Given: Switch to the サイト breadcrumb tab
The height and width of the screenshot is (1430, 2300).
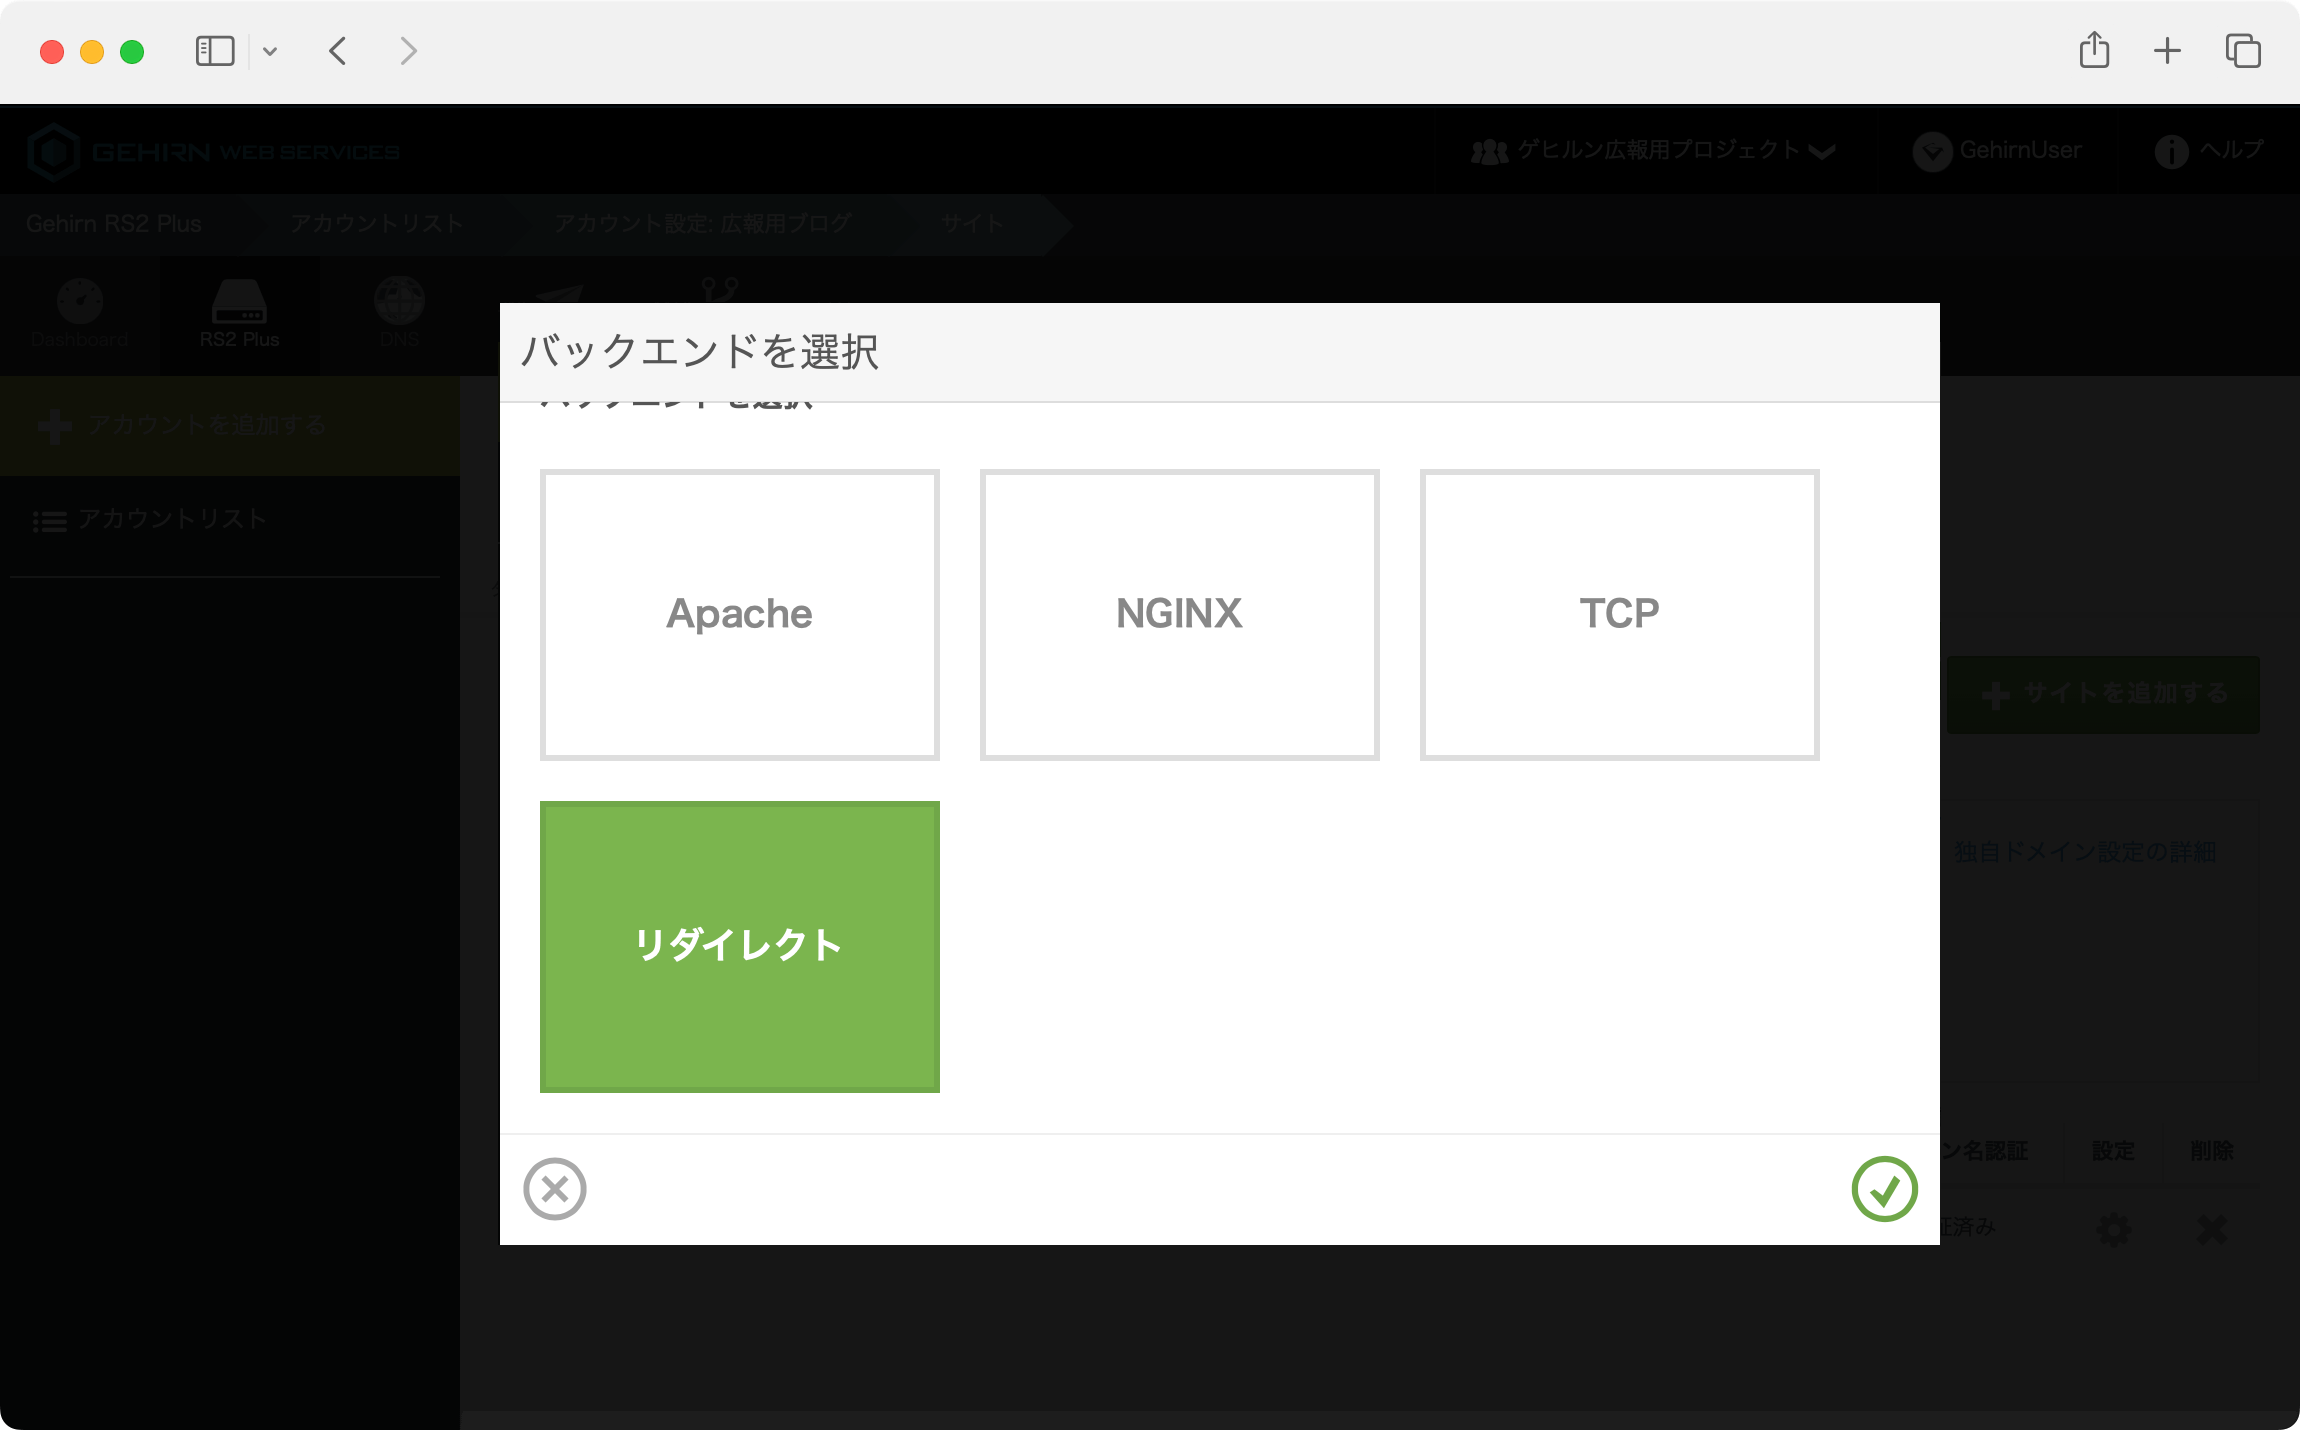Looking at the screenshot, I should tap(971, 223).
